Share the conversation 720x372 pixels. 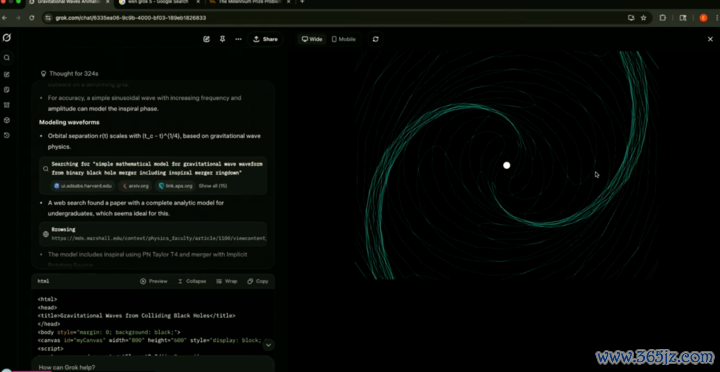[x=265, y=39]
